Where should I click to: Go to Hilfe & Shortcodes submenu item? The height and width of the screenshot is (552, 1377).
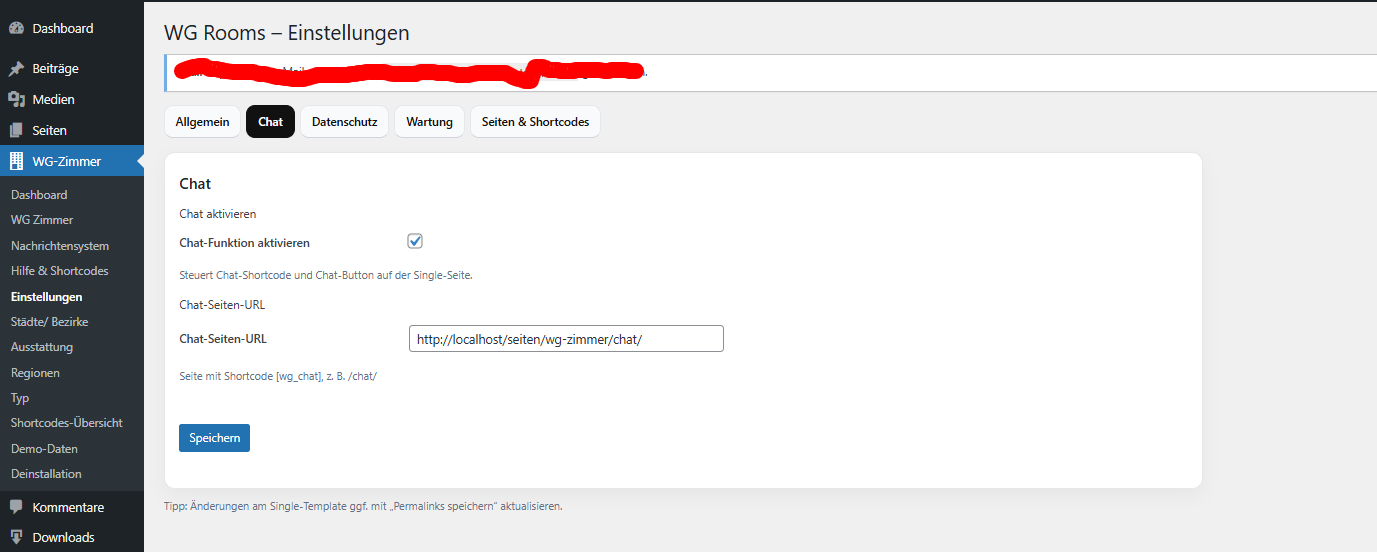pos(60,271)
